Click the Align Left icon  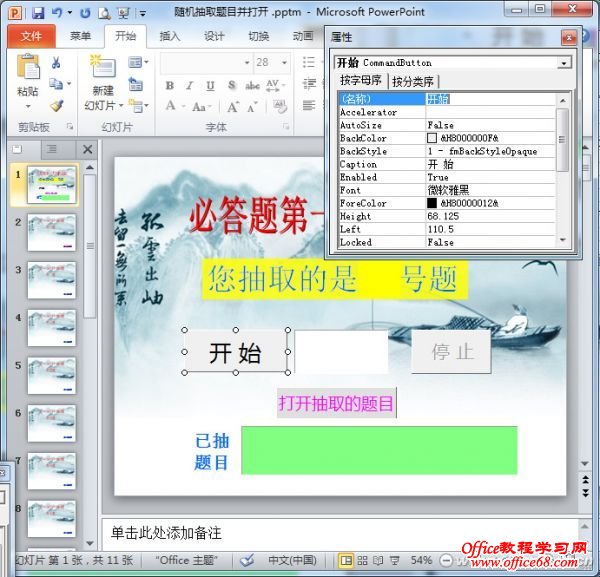[308, 105]
